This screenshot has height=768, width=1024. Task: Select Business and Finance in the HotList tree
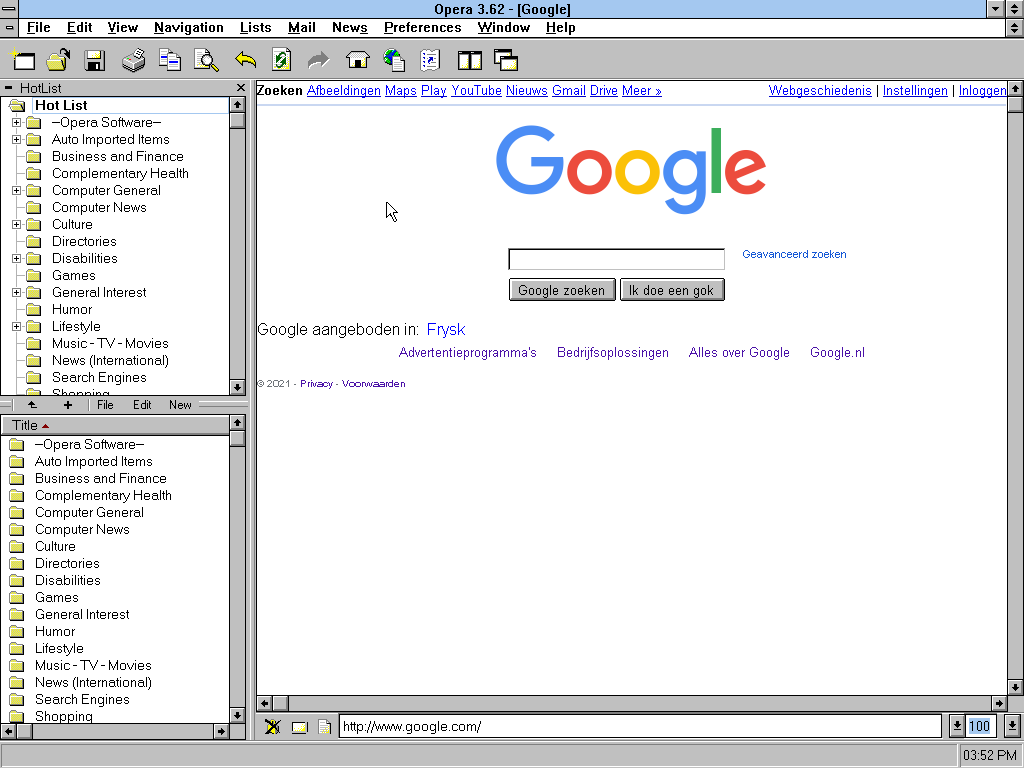118,157
